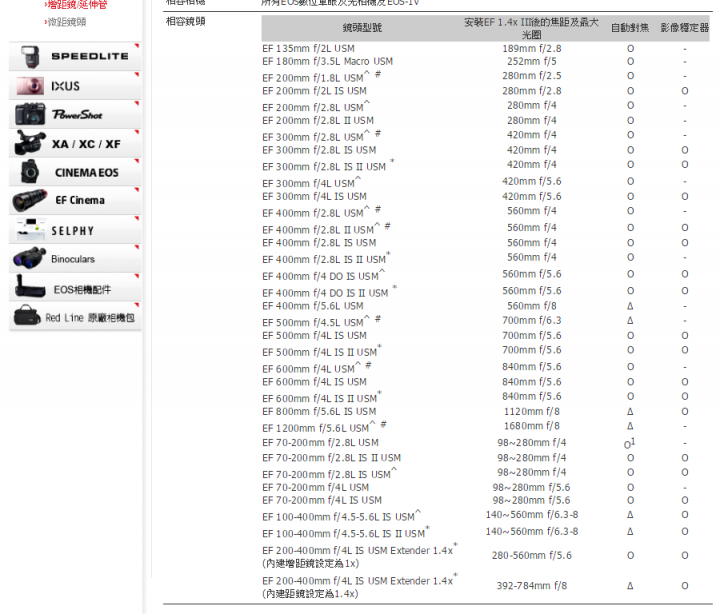Click the 增距鏡/延伸管 sidebar link
The image size is (720, 614).
pos(76,5)
